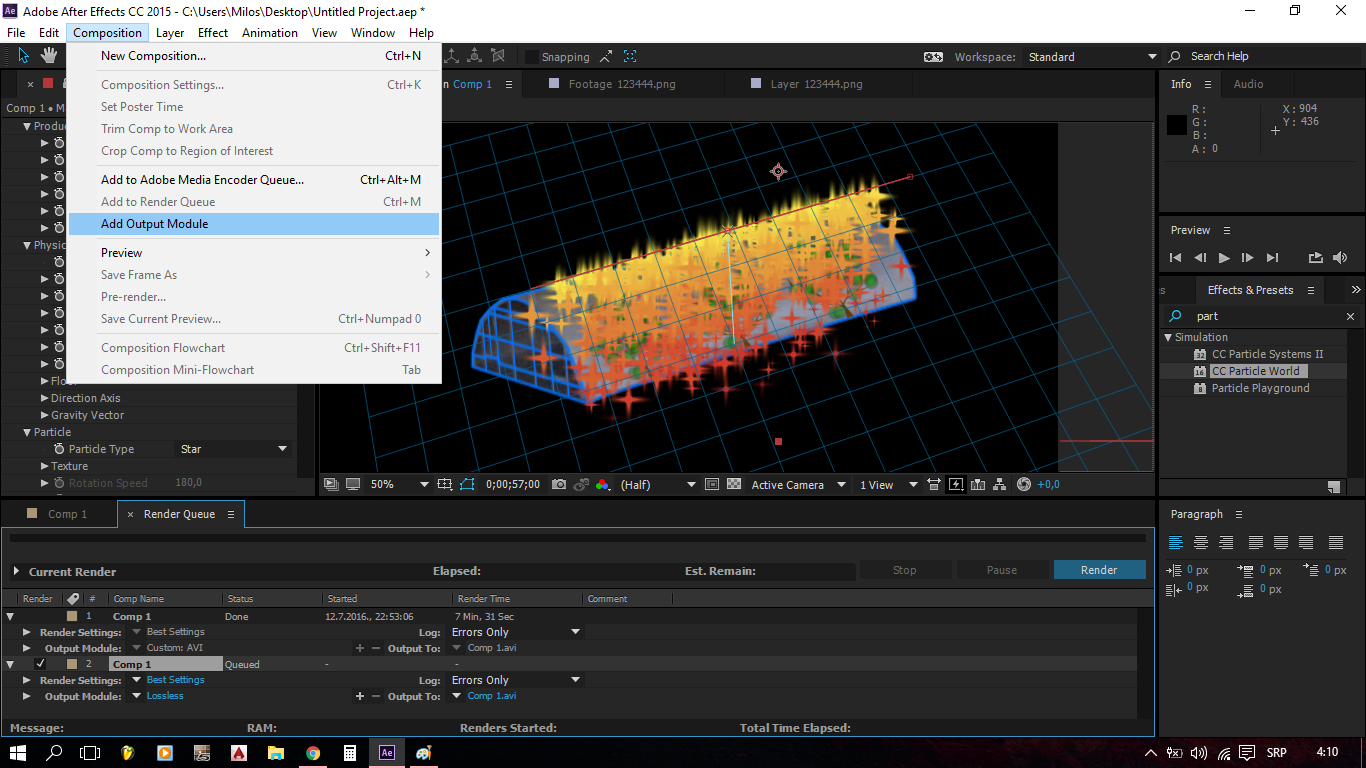The width and height of the screenshot is (1366, 768).
Task: Open the Lossless output module link
Action: 165,696
